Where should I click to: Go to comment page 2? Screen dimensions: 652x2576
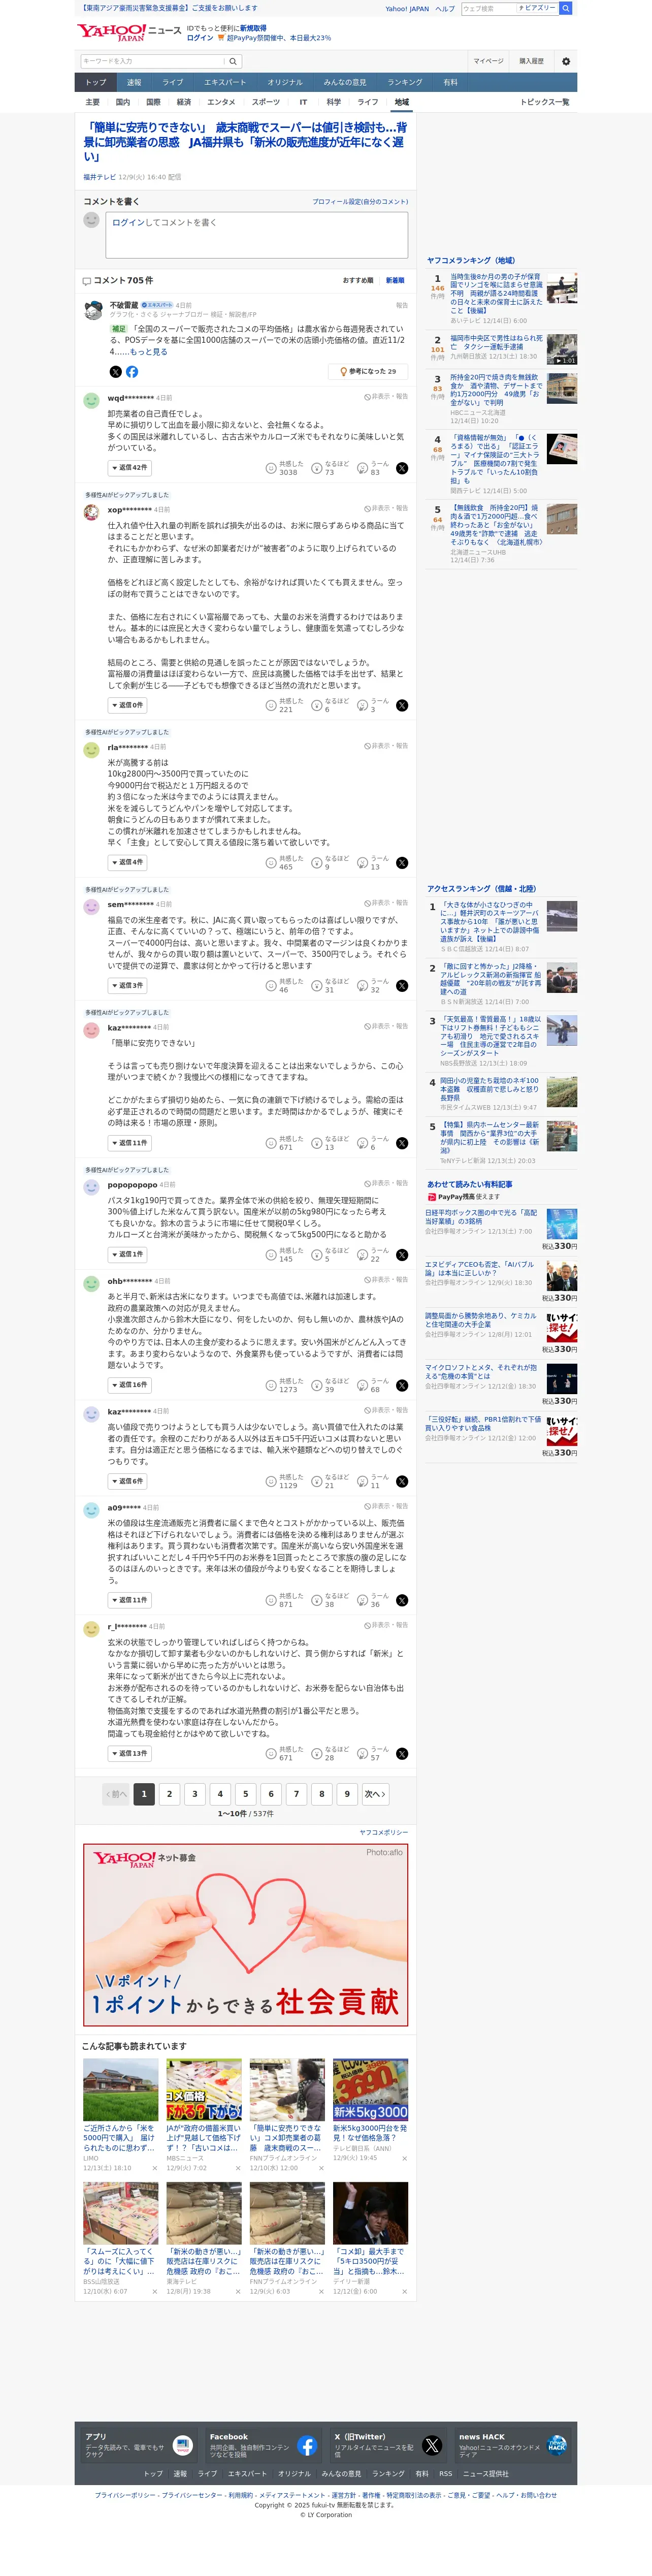[x=169, y=1794]
